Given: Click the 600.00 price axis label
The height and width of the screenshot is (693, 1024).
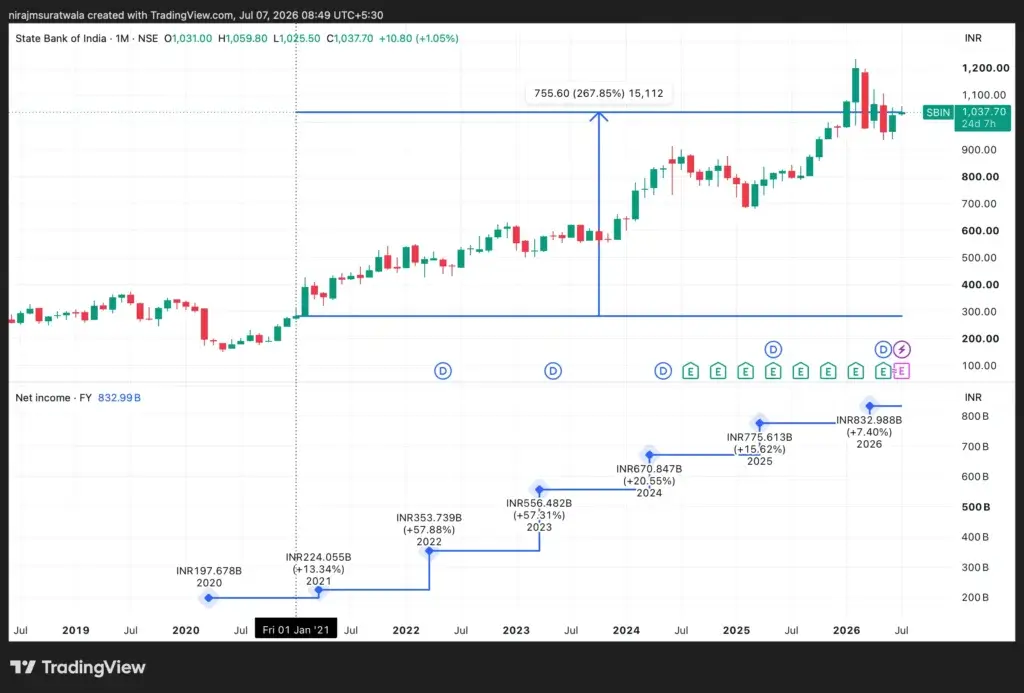Looking at the screenshot, I should click(980, 231).
